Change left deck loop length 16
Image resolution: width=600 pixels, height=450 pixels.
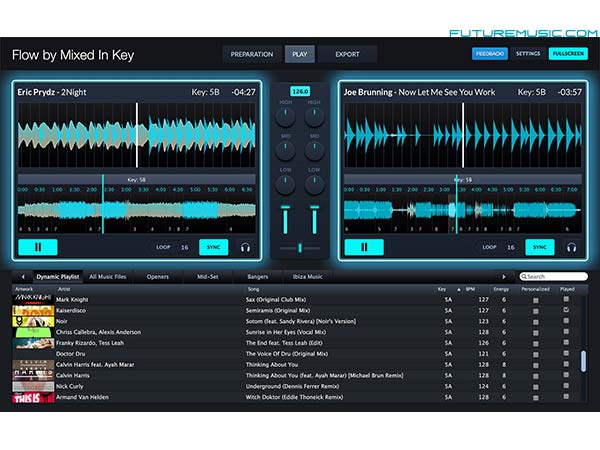184,248
